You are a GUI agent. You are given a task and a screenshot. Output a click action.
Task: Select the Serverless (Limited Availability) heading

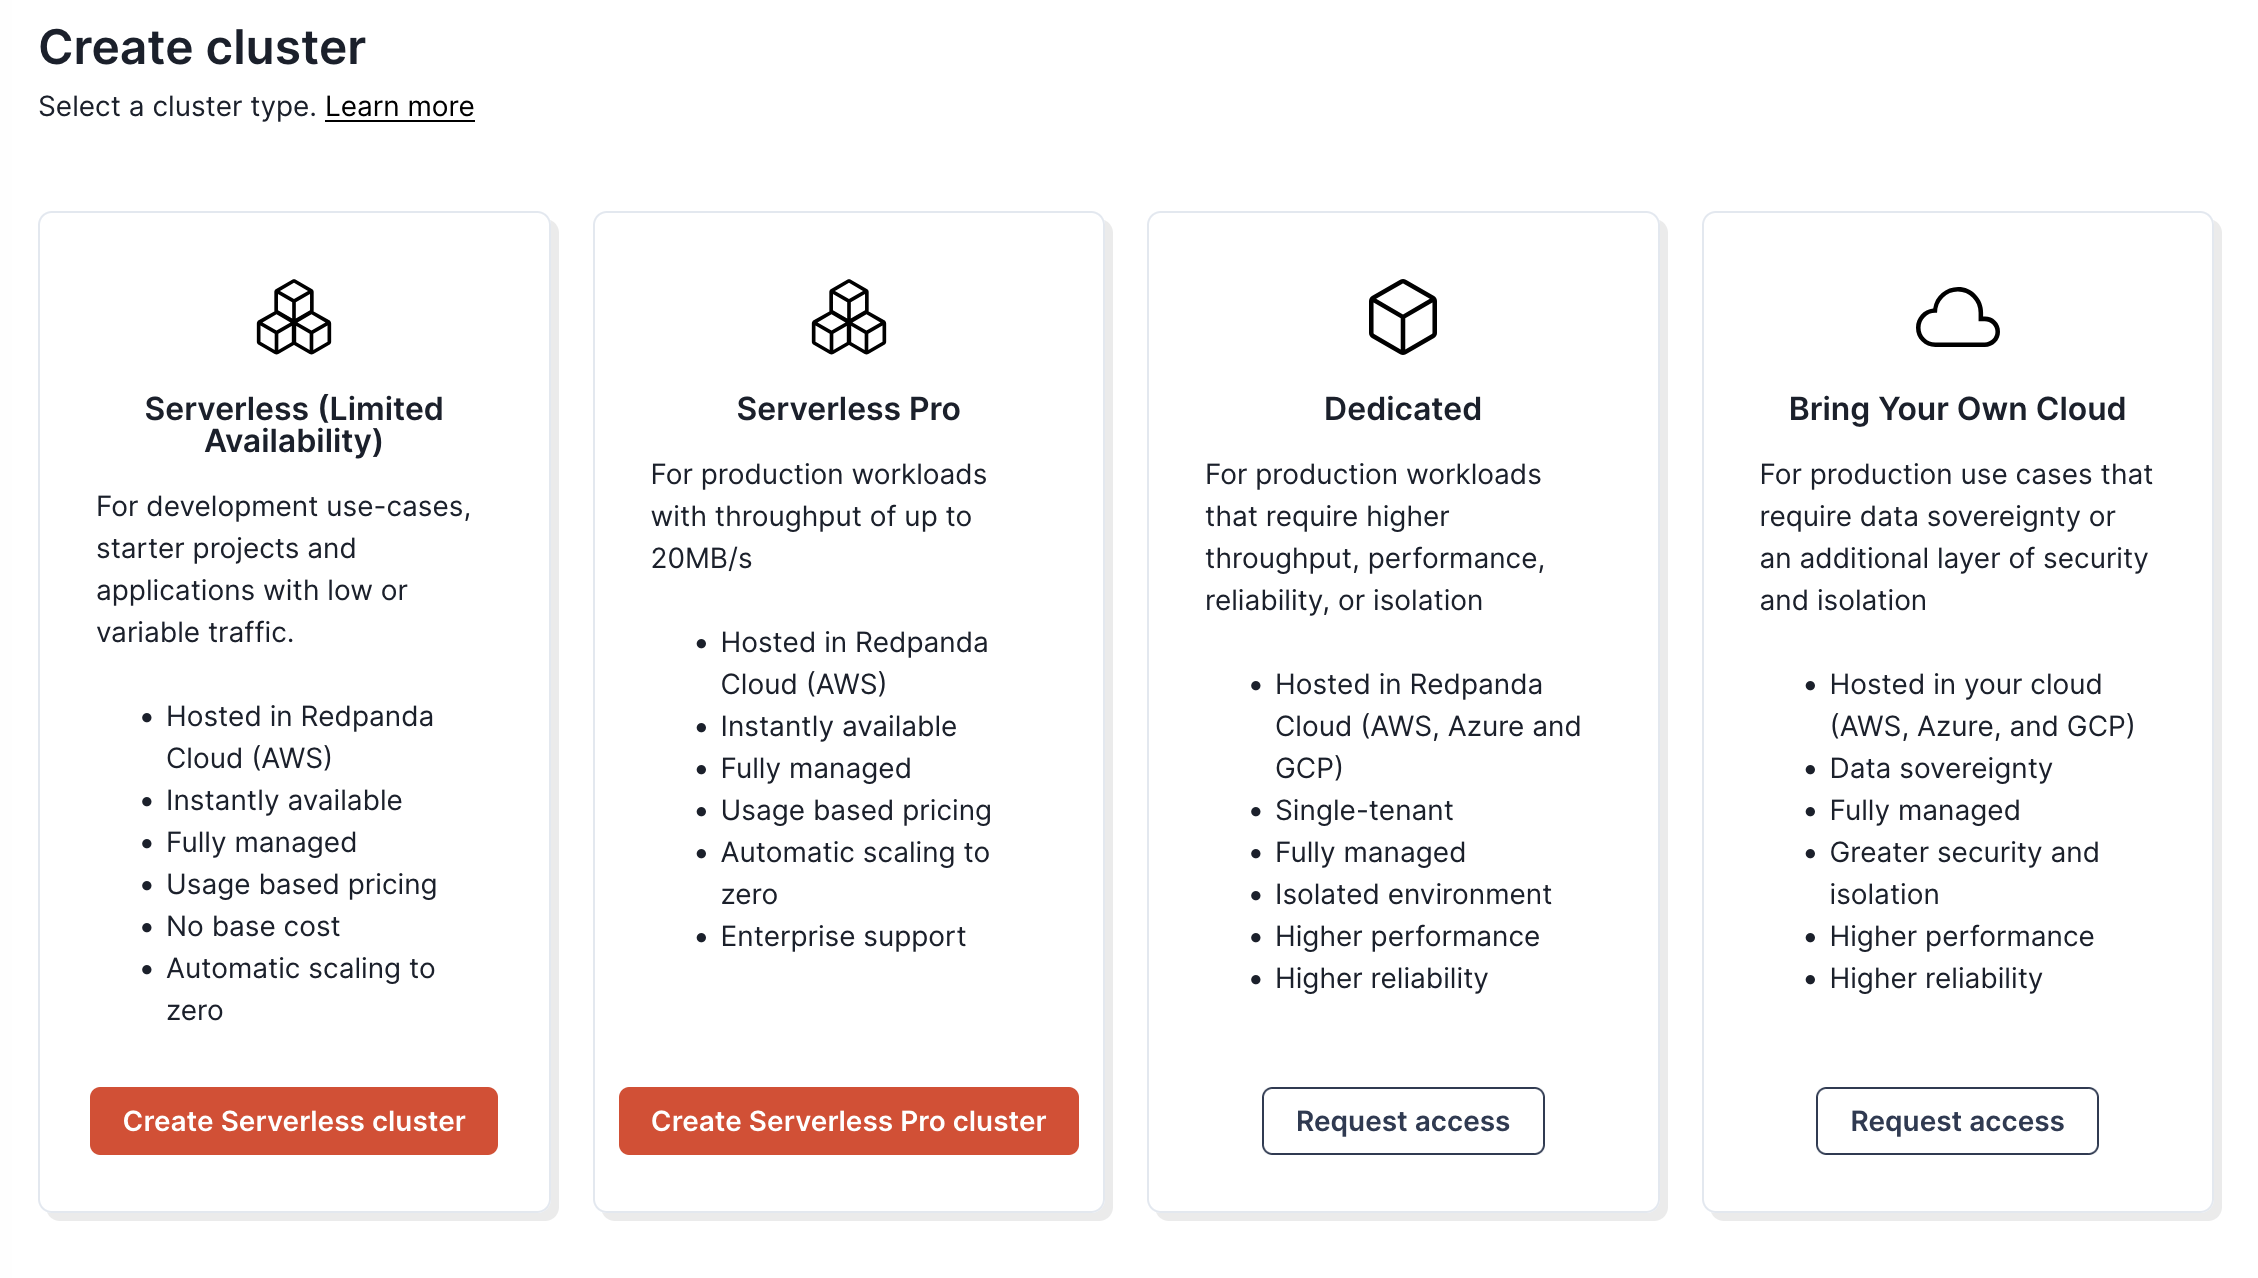[293, 424]
